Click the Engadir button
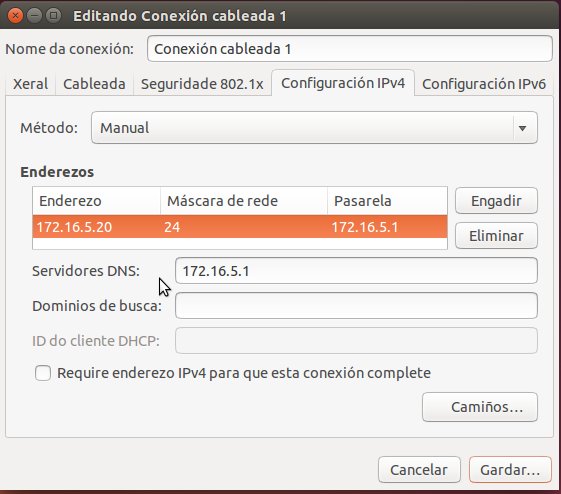Image resolution: width=561 pixels, height=494 pixels. tap(496, 201)
